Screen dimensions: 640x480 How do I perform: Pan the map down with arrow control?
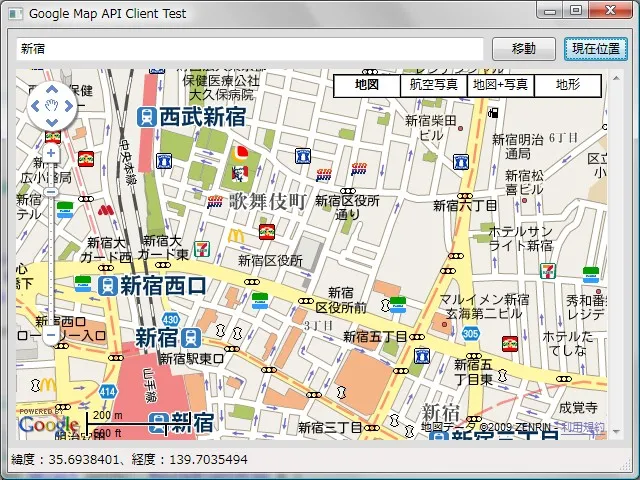52,122
